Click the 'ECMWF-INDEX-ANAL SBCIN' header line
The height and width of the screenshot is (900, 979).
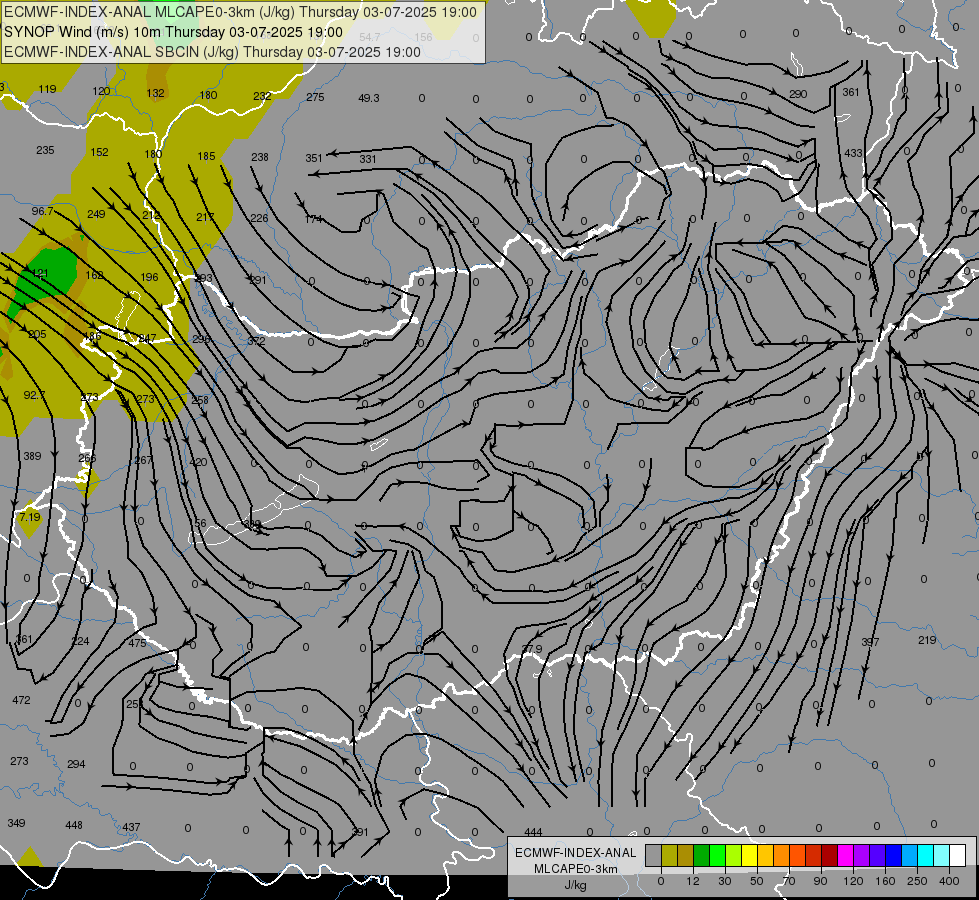click(212, 52)
